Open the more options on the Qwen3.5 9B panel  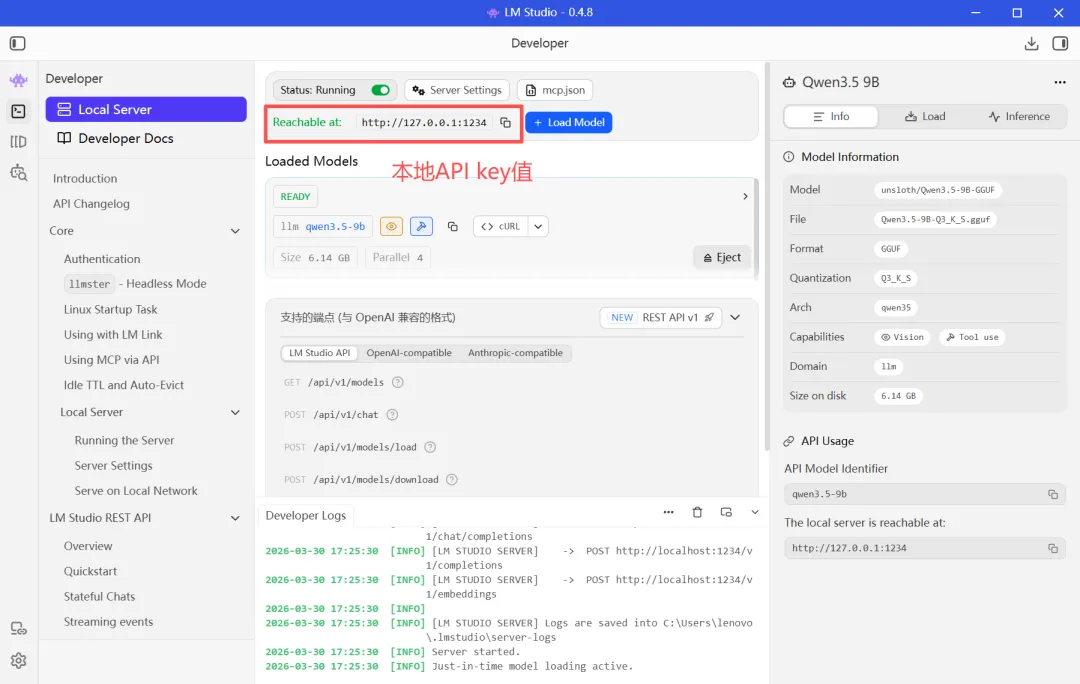tap(1059, 83)
